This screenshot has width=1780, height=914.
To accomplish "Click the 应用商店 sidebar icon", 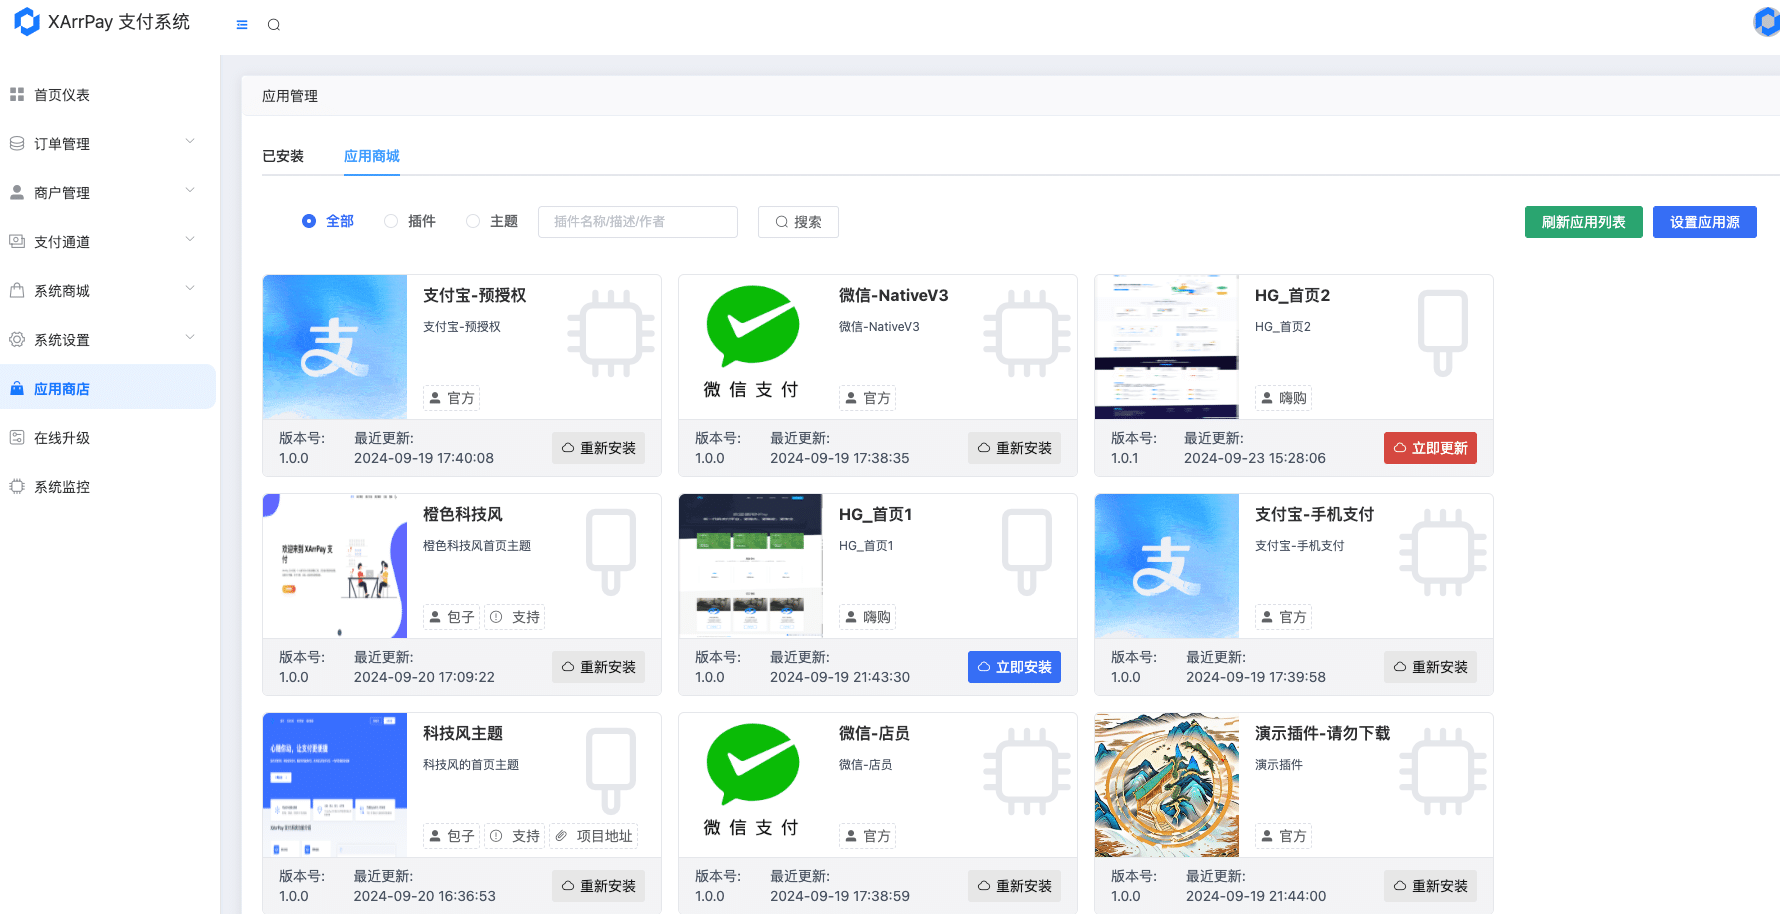I will point(16,387).
